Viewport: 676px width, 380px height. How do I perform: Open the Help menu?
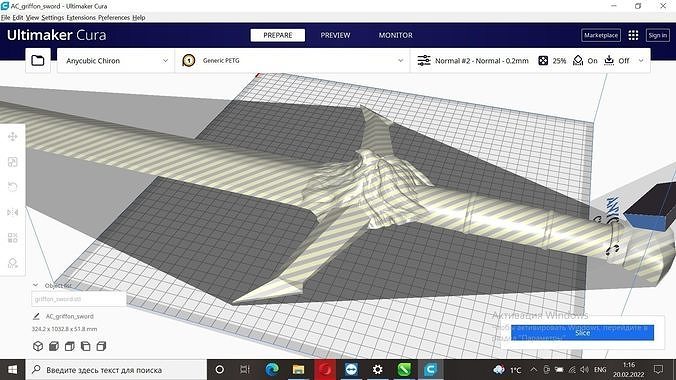(138, 18)
